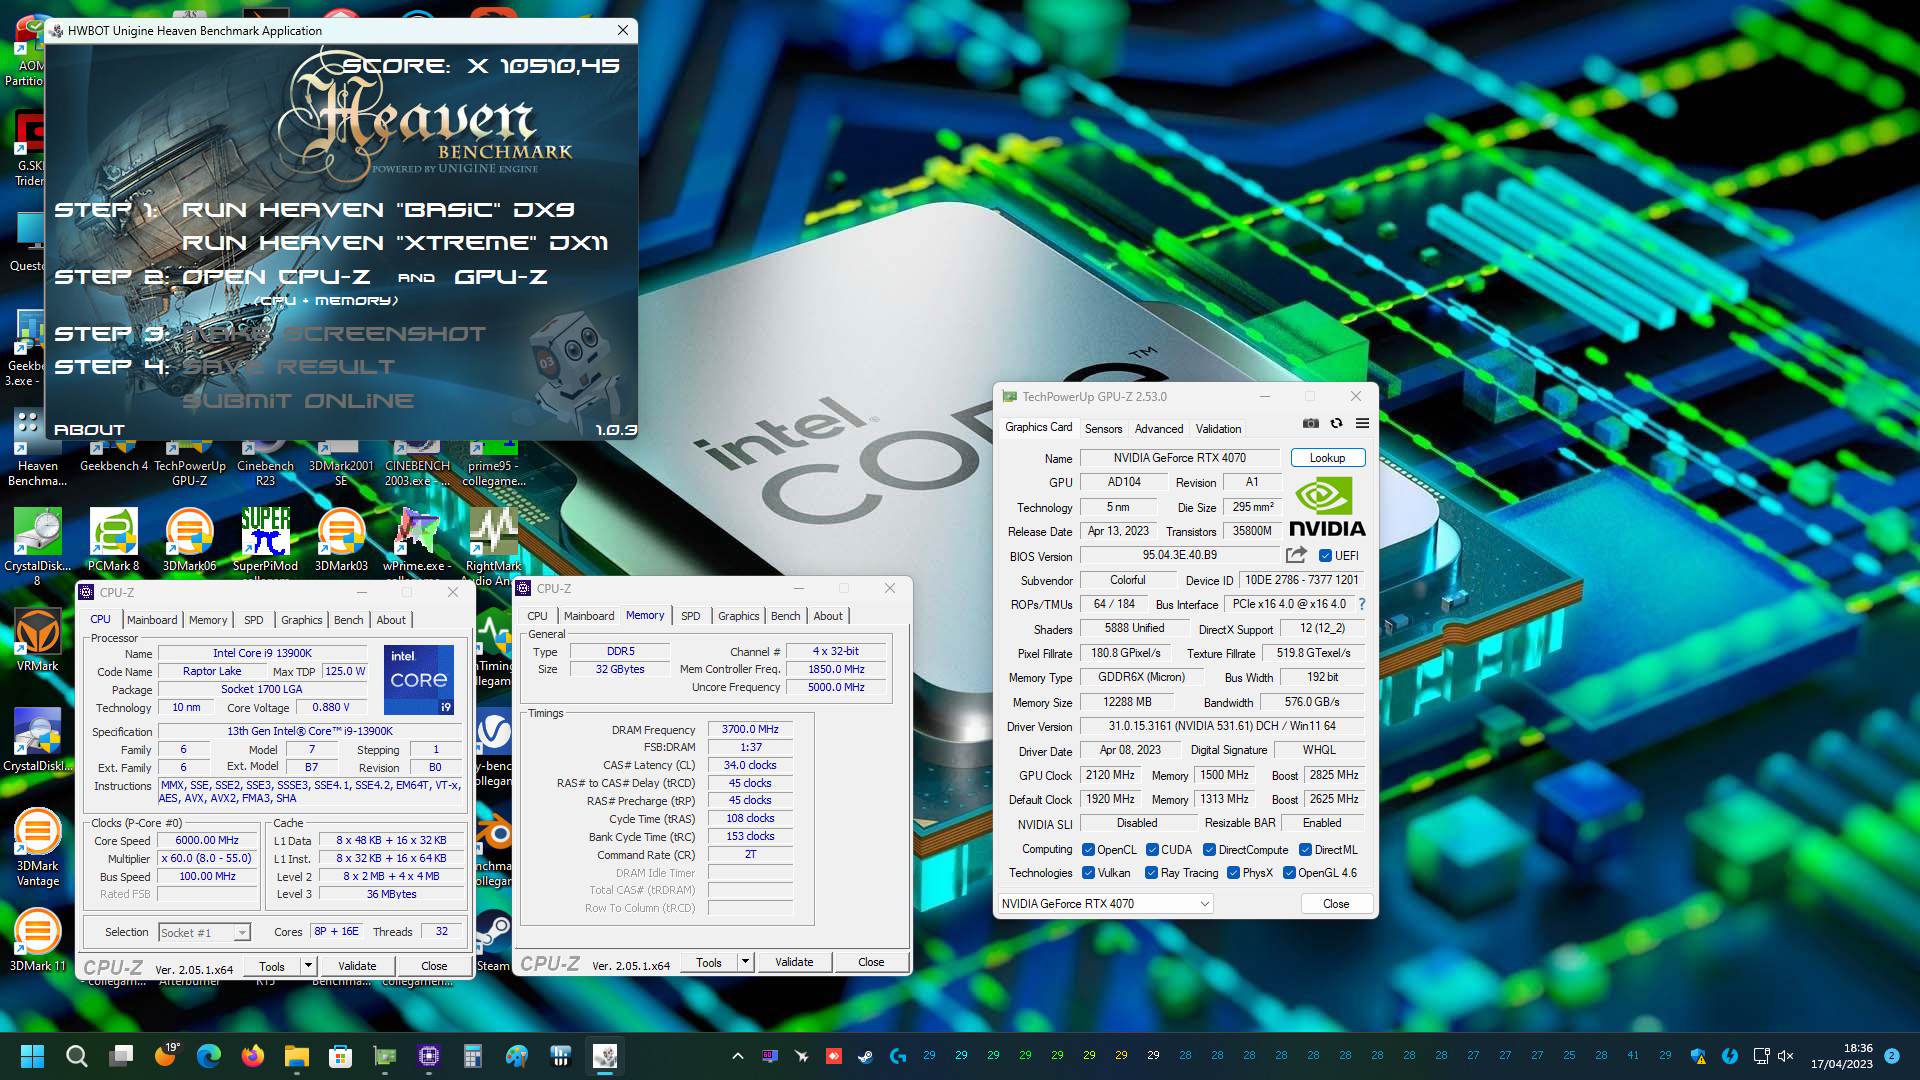Open Firefox from the taskbar
Screen dimensions: 1920x1080
pos(252,1056)
